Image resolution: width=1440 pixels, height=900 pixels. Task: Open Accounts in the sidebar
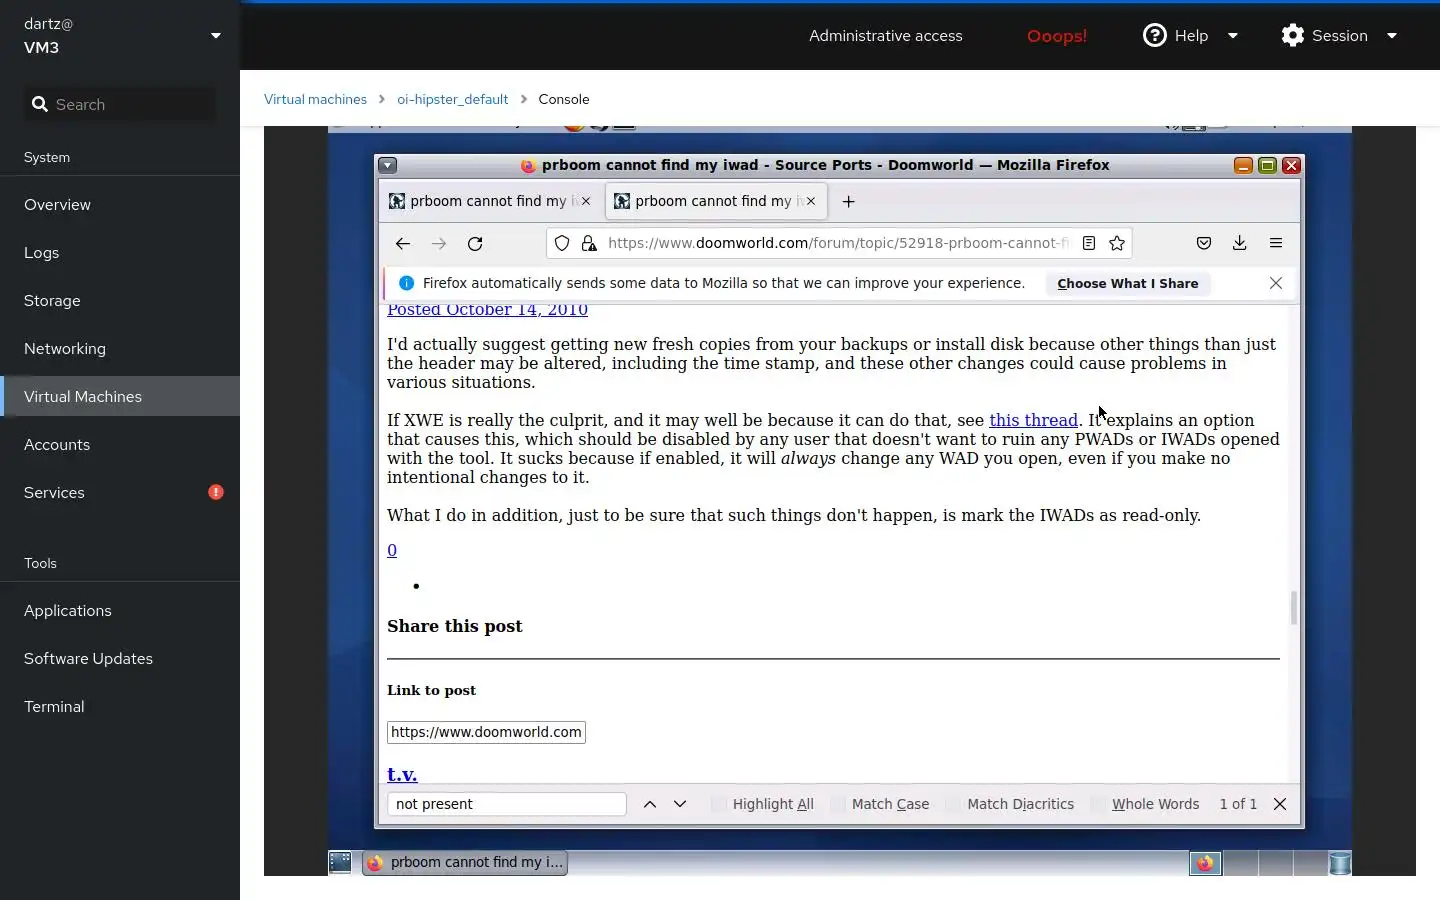click(x=120, y=444)
